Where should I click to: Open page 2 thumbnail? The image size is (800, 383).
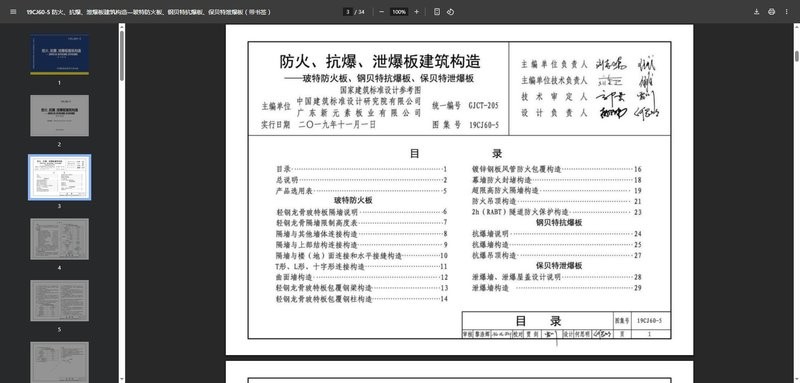[59, 116]
